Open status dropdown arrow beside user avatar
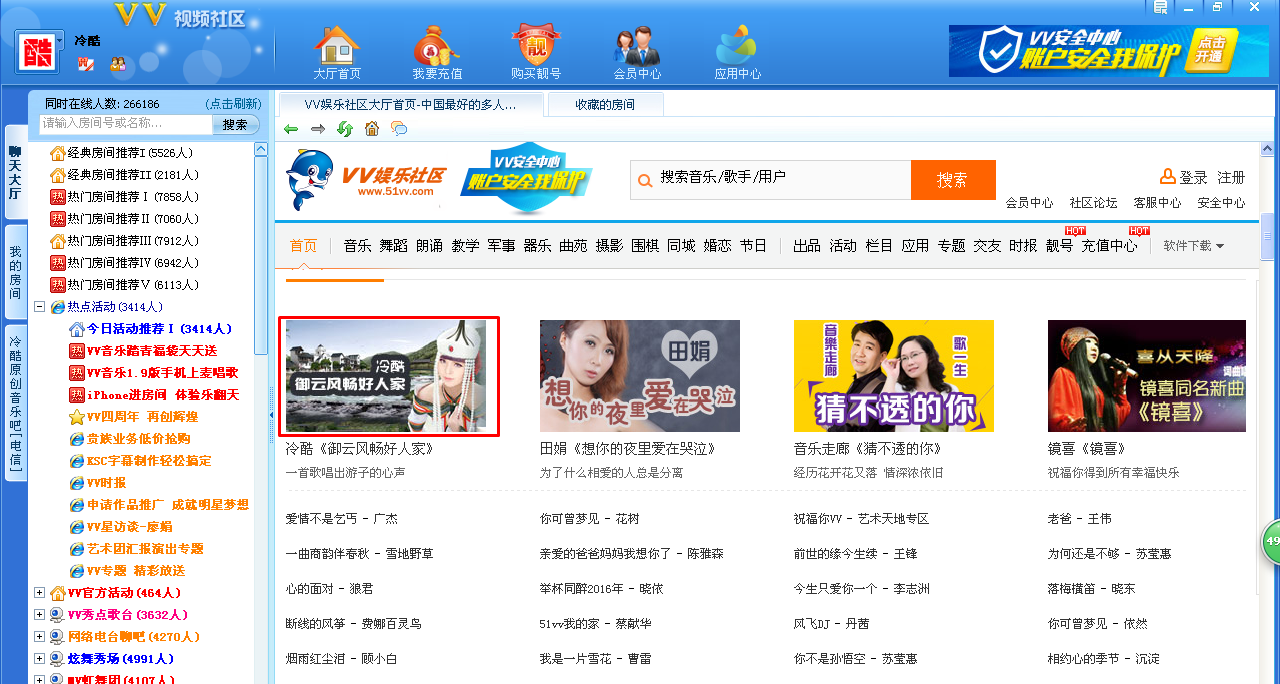The height and width of the screenshot is (684, 1280). pyautogui.click(x=60, y=41)
